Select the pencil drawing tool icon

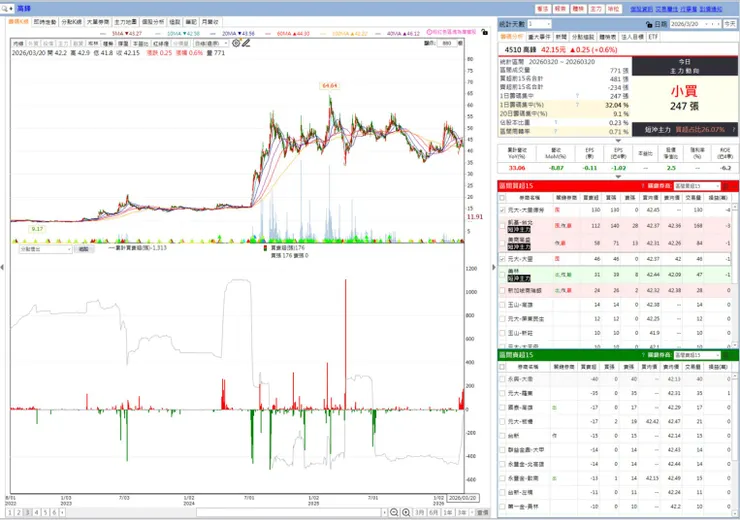click(x=246, y=43)
